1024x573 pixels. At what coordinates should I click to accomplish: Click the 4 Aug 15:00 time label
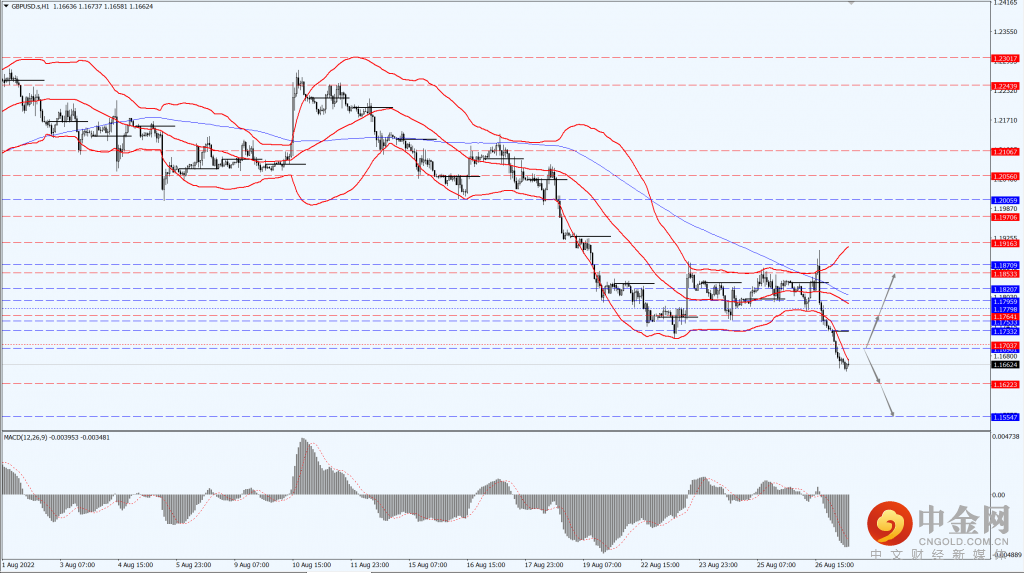point(135,565)
